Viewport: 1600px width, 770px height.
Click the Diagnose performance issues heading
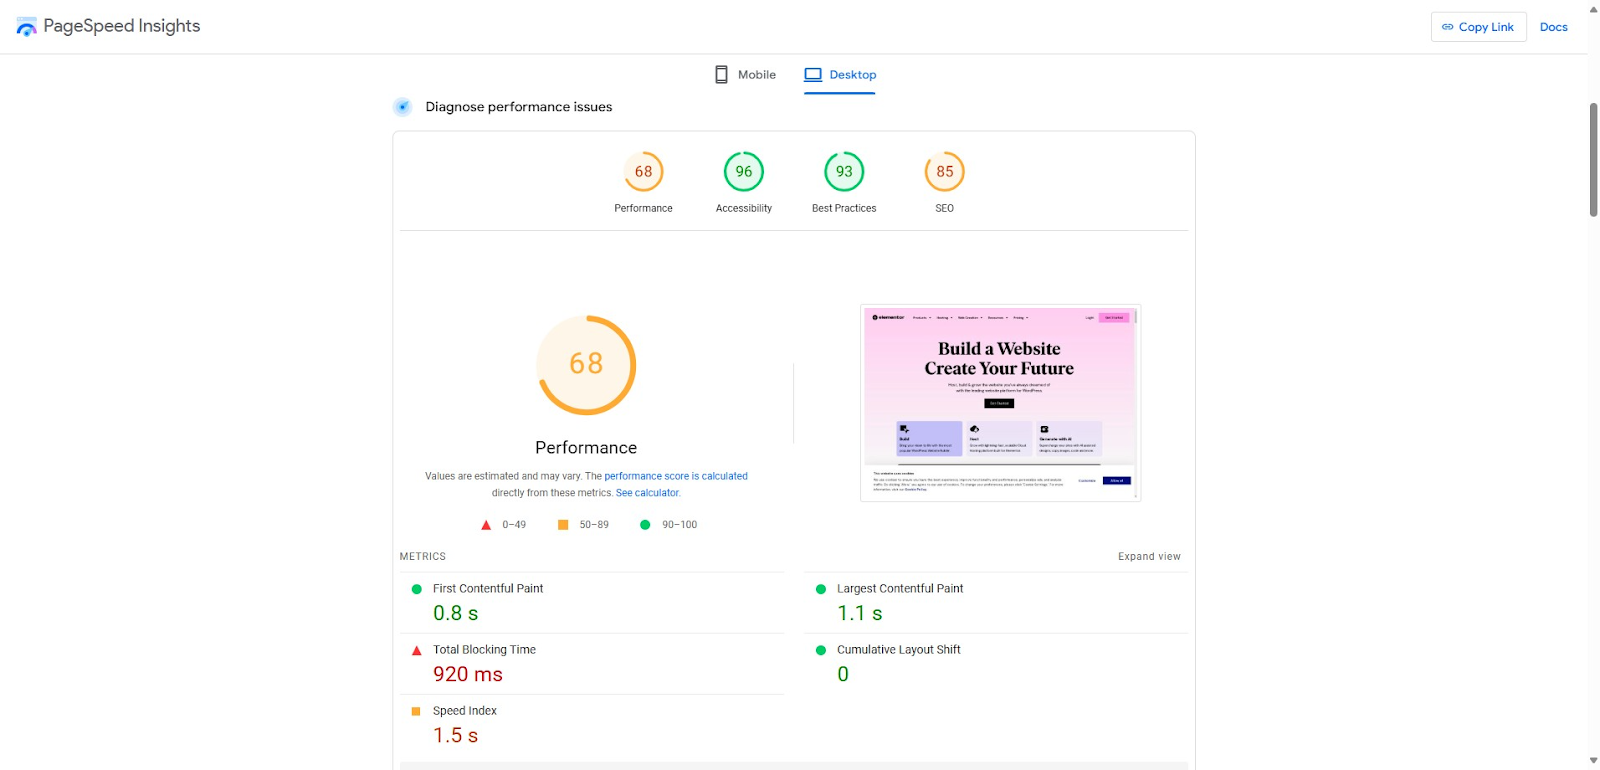pyautogui.click(x=519, y=107)
